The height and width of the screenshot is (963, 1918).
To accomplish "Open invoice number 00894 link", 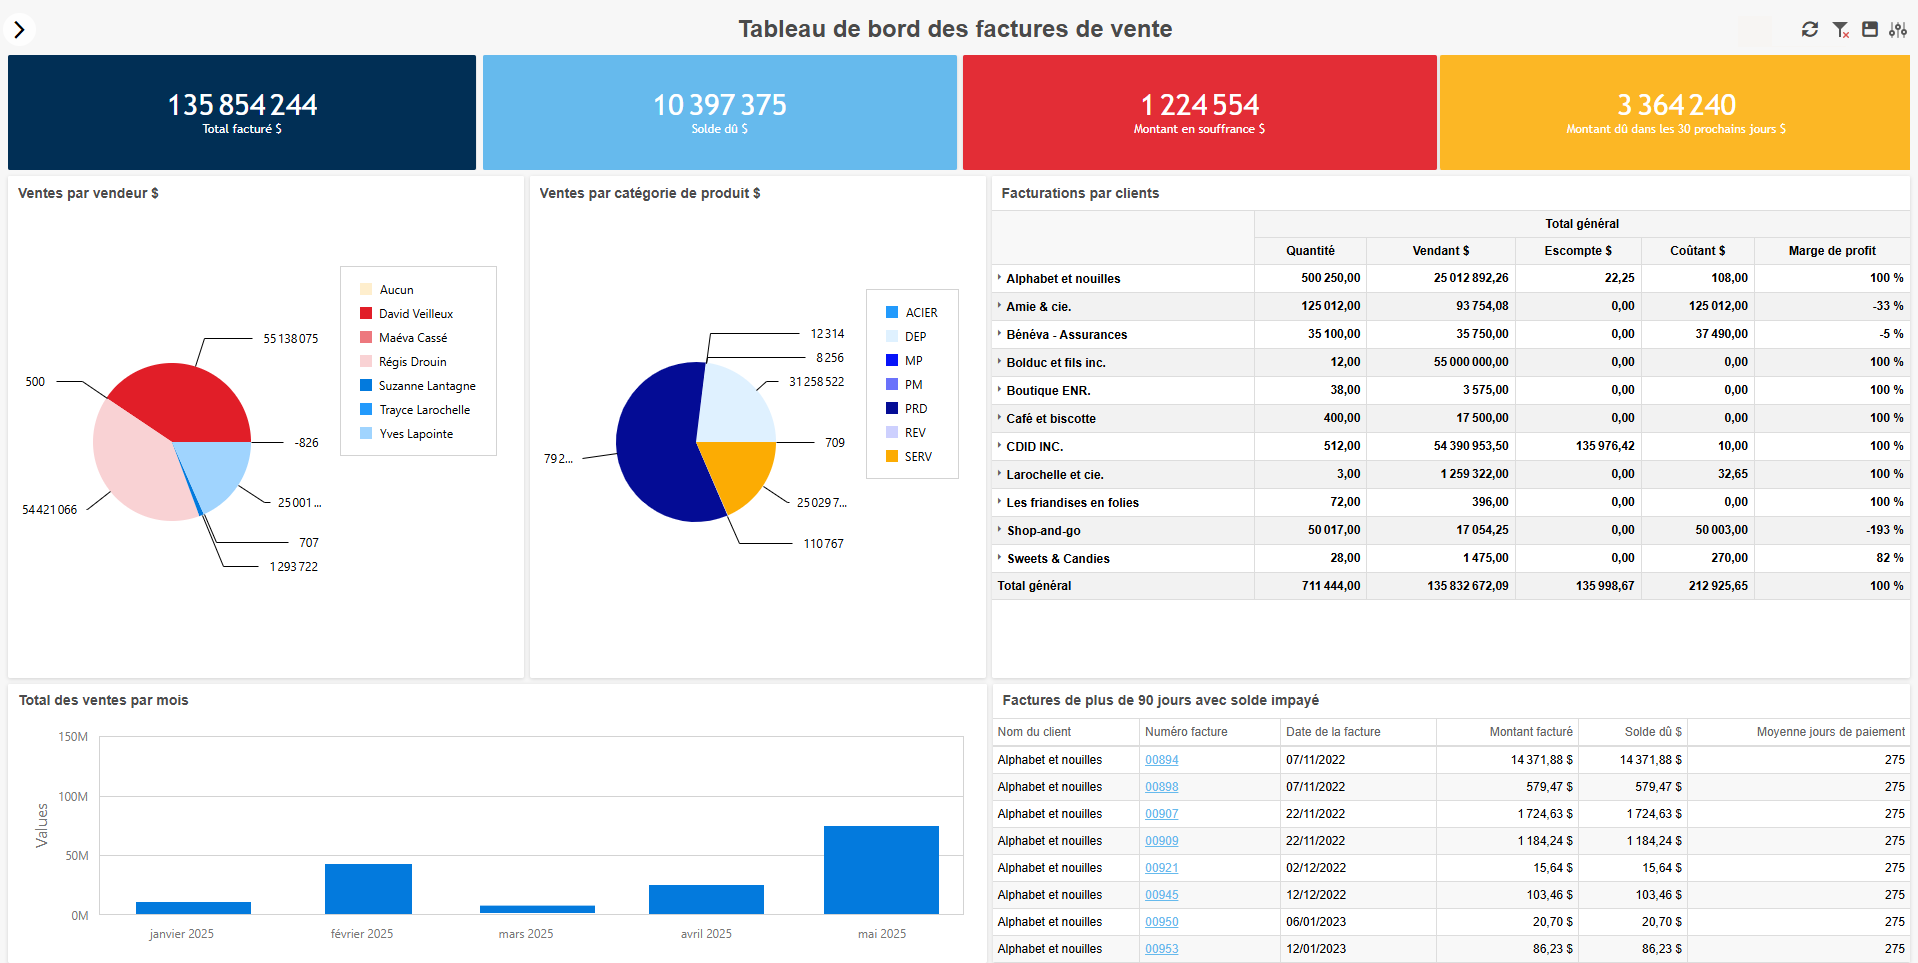I will pyautogui.click(x=1161, y=760).
